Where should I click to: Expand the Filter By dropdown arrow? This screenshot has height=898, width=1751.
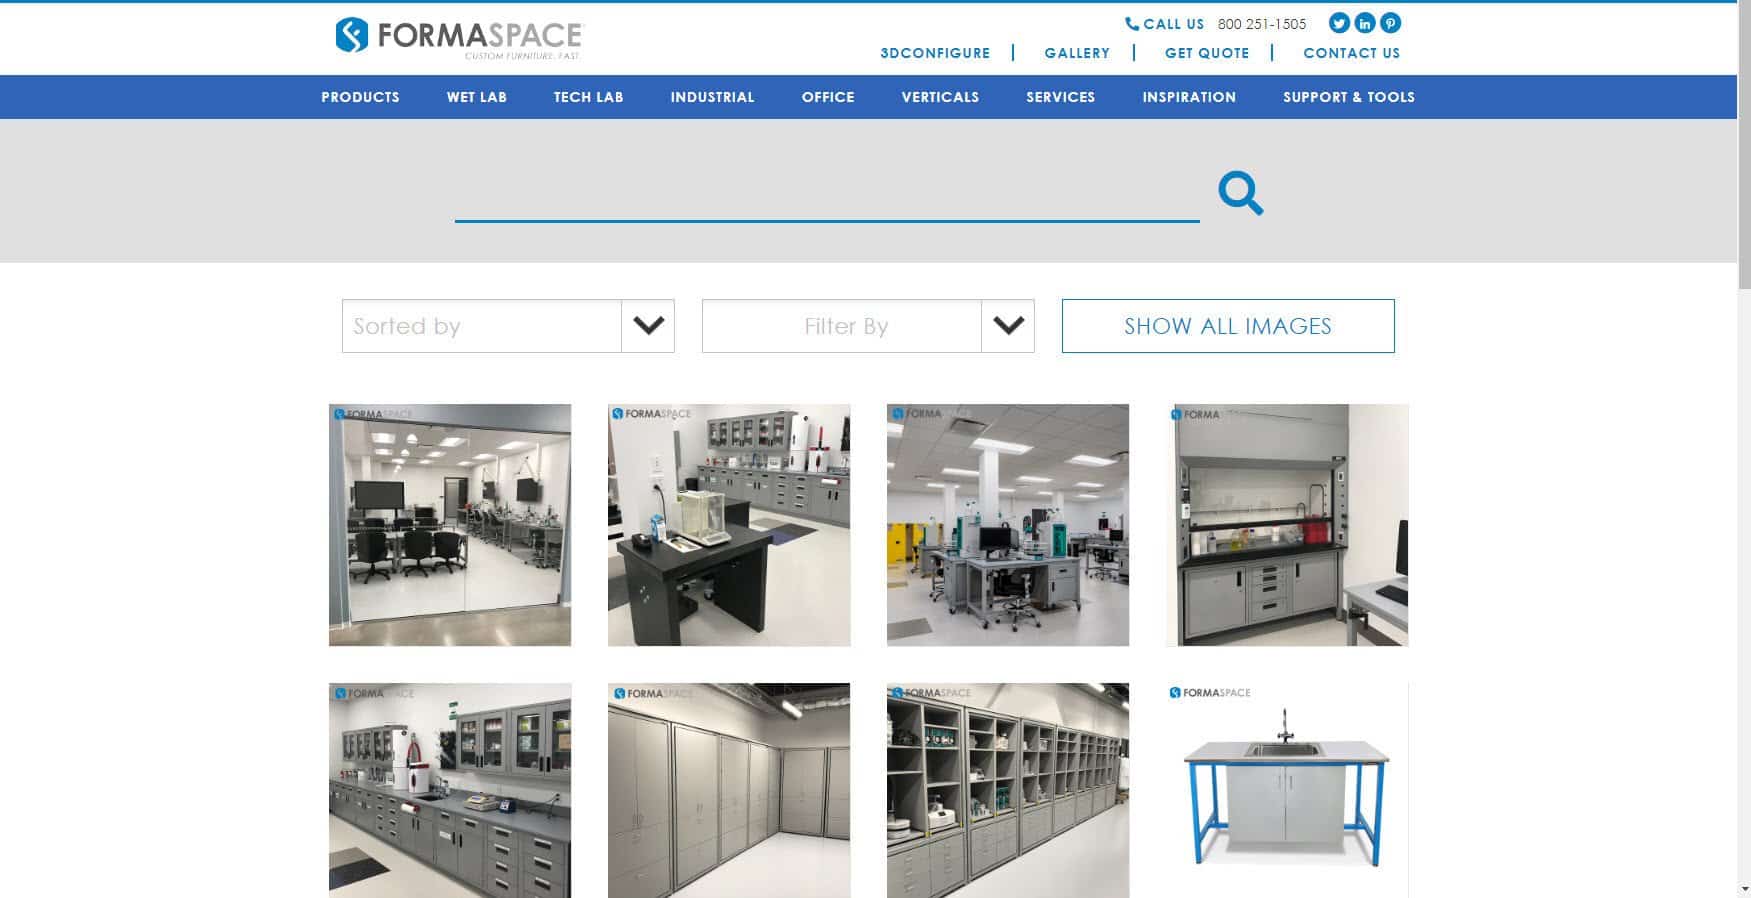click(x=1008, y=326)
